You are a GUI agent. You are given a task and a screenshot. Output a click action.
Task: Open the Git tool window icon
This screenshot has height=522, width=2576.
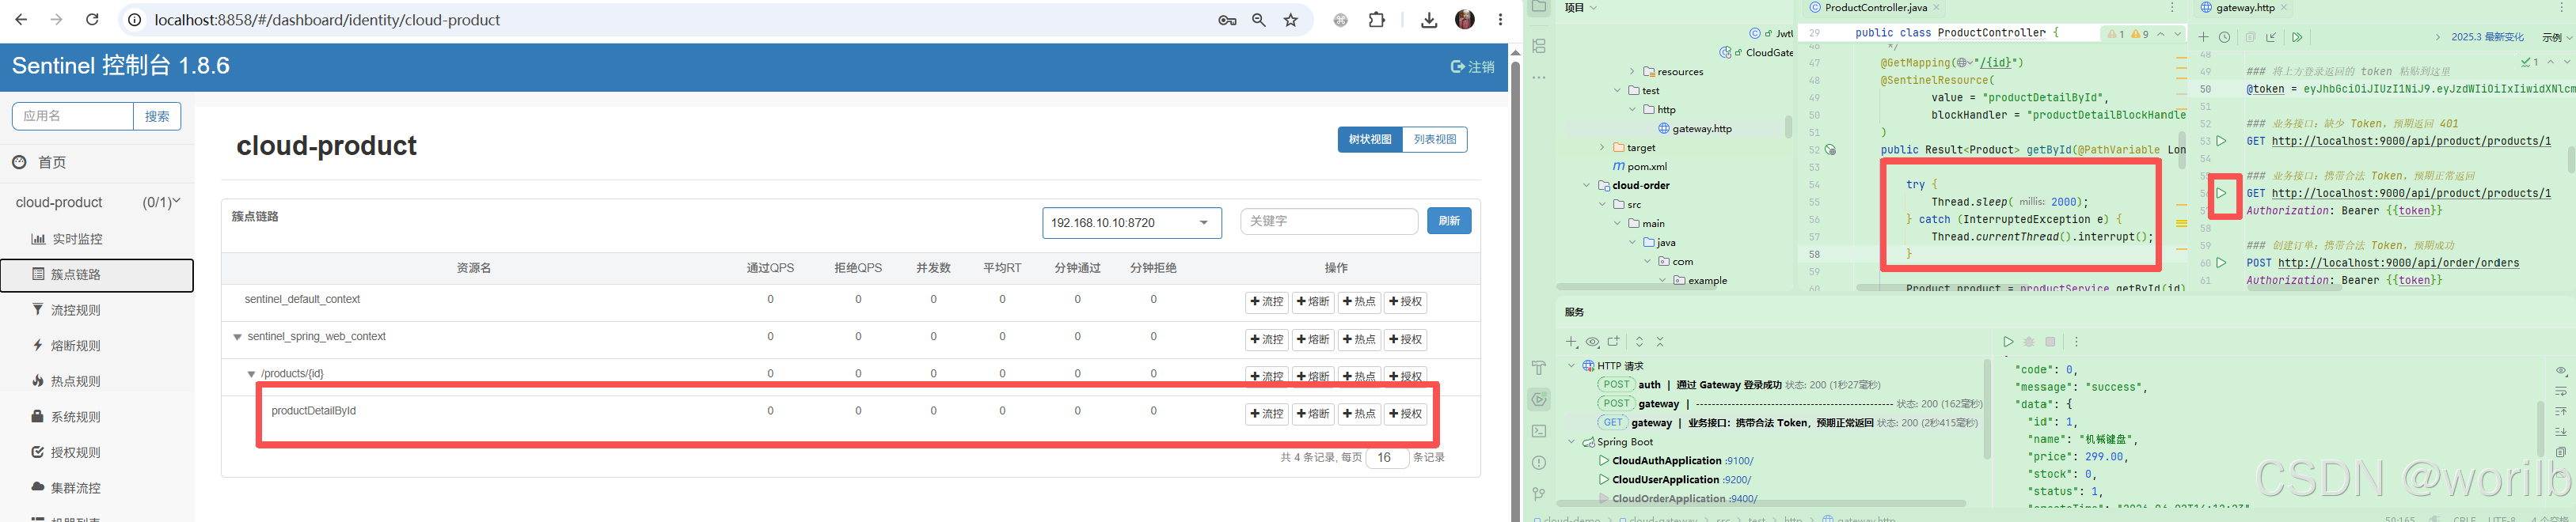coord(1539,494)
